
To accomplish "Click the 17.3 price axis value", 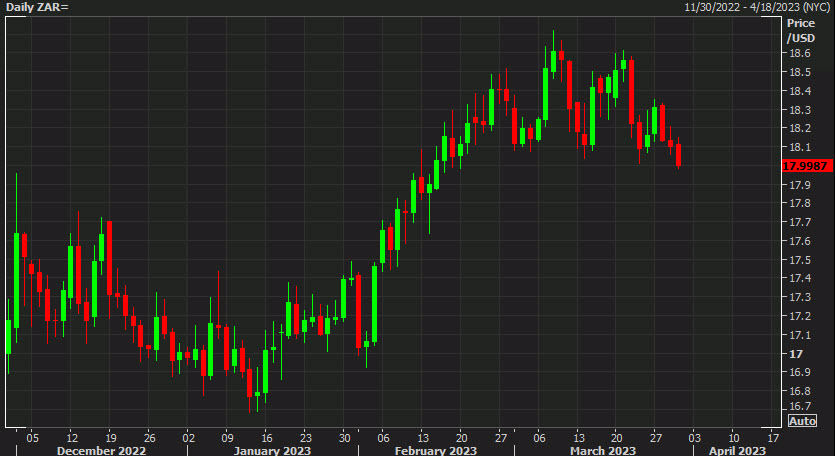I will pos(798,297).
